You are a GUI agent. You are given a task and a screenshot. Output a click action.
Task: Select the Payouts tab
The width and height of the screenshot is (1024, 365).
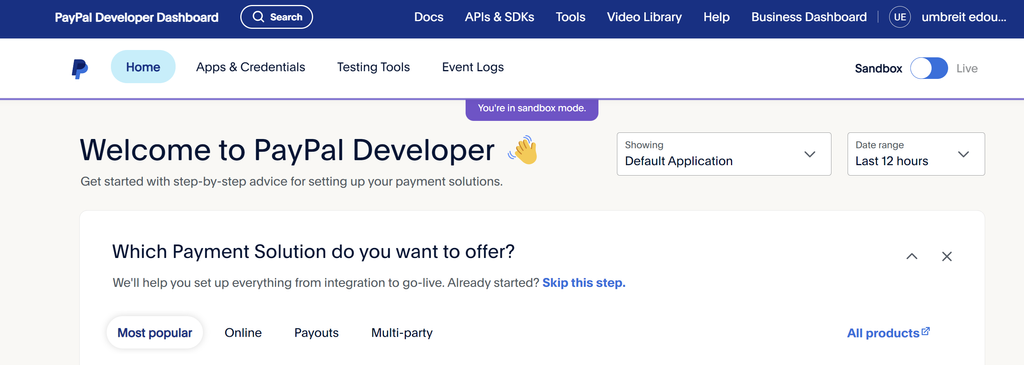(316, 333)
